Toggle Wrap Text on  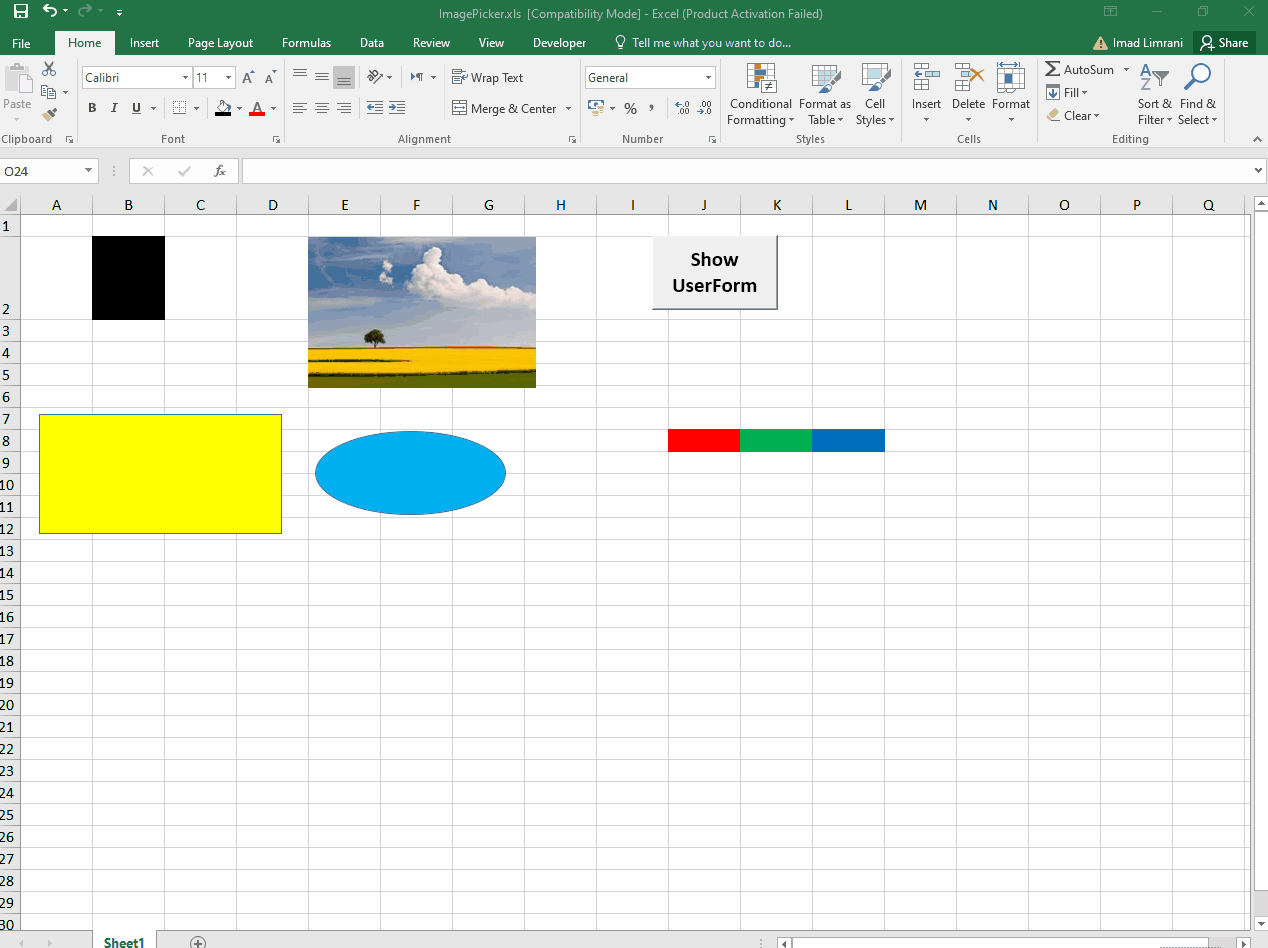point(488,78)
